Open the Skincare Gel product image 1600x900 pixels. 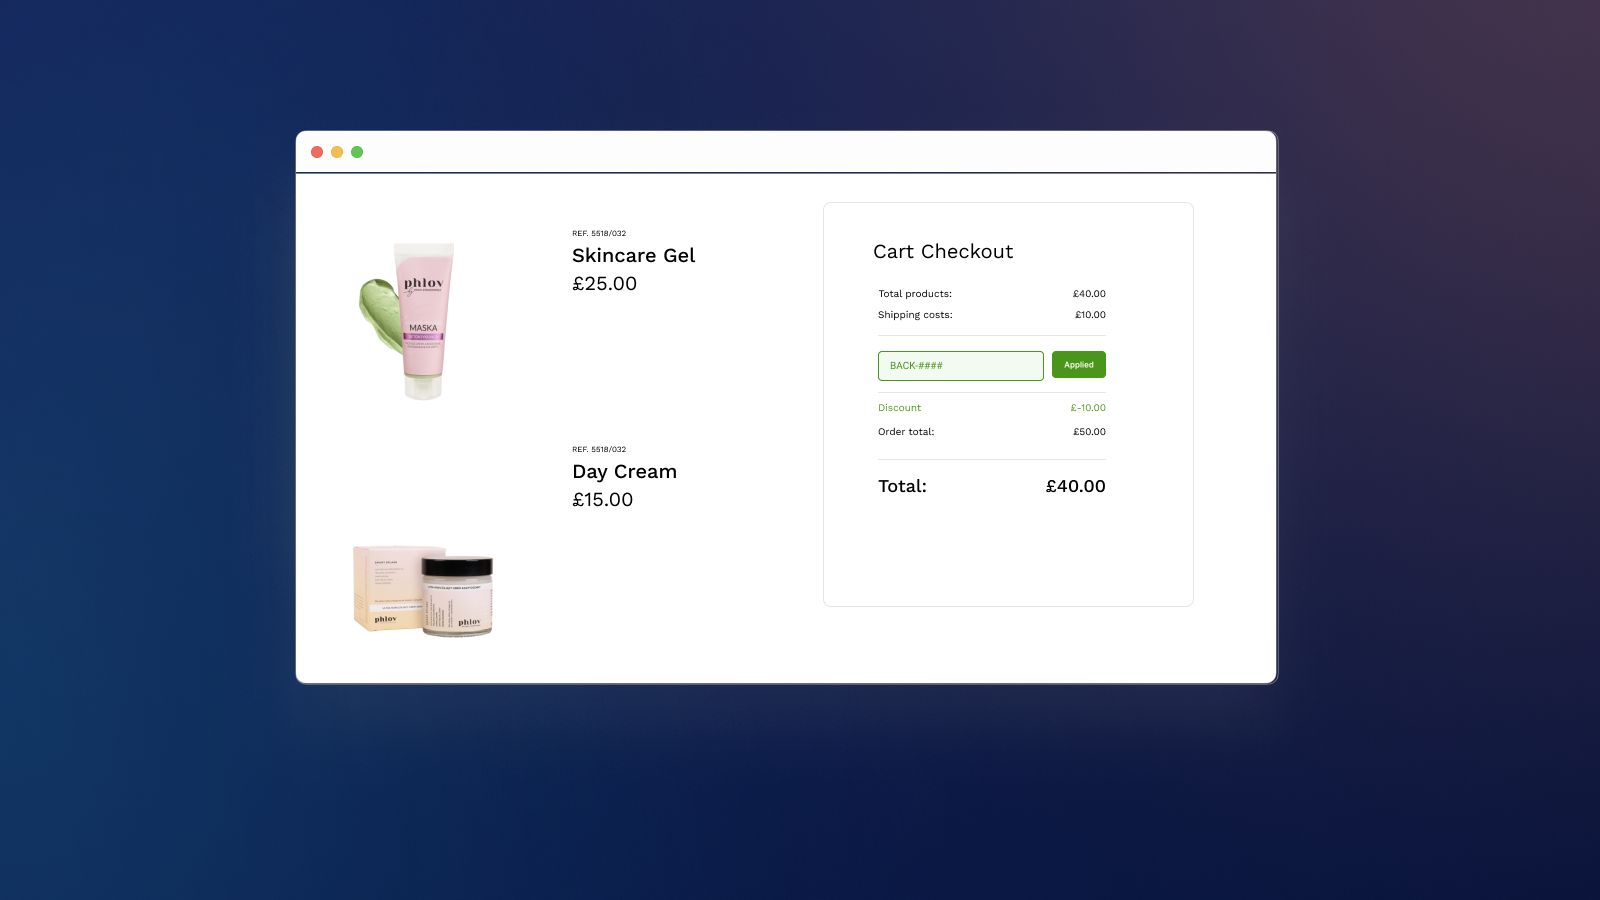[410, 320]
